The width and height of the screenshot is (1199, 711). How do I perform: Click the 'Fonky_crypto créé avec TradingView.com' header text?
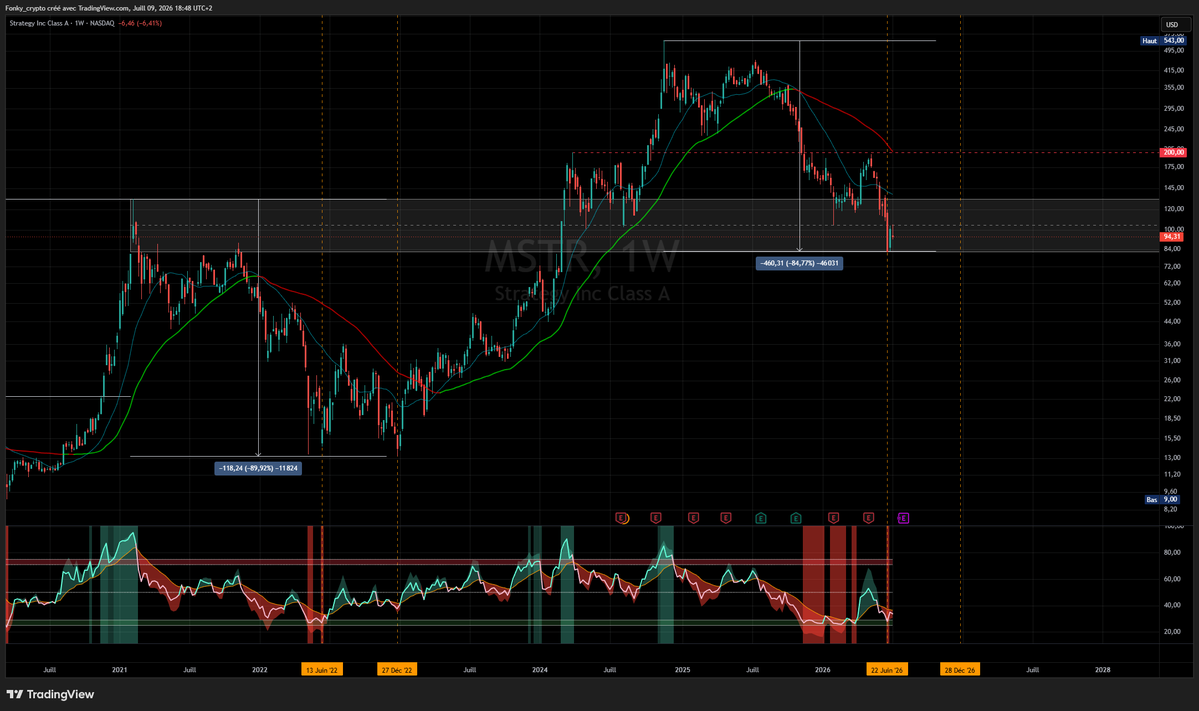coord(67,8)
